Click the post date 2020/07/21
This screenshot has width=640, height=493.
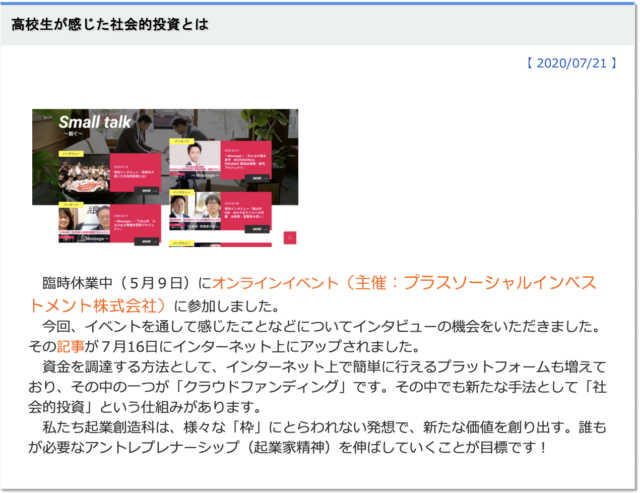[x=571, y=63]
